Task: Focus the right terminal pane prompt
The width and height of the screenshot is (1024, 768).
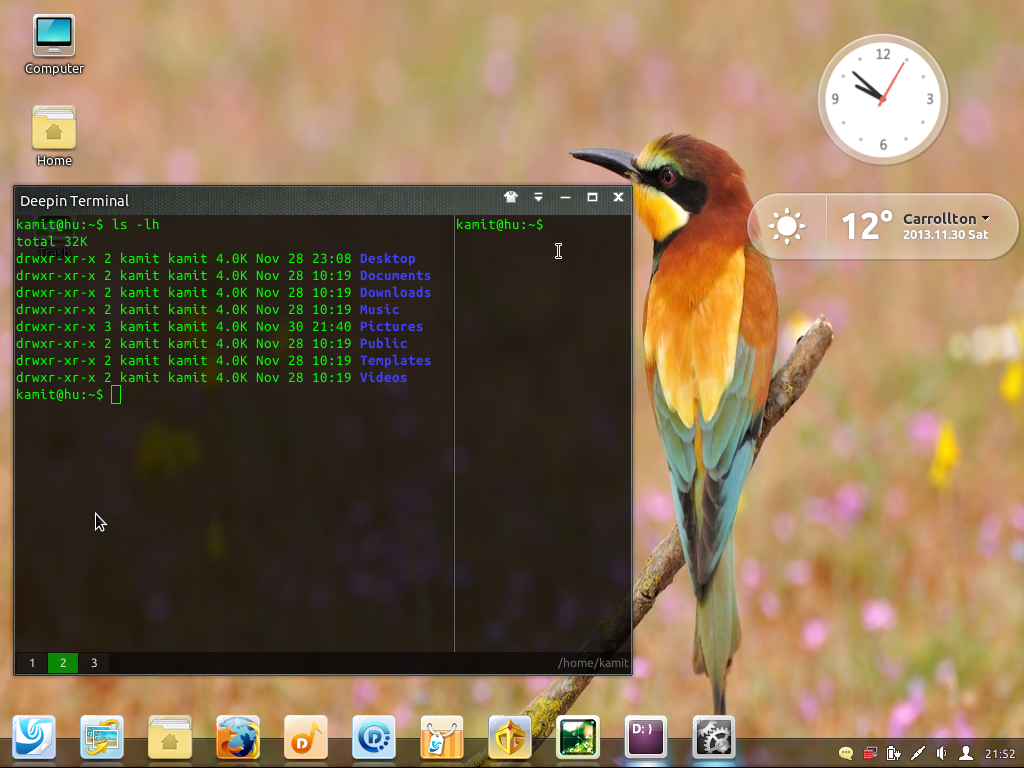Action: [500, 225]
